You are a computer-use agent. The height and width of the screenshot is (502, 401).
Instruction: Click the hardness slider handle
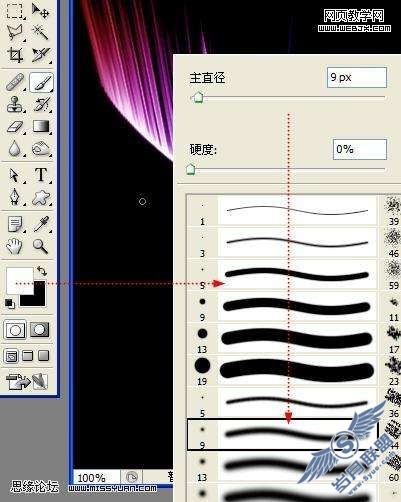(x=190, y=169)
